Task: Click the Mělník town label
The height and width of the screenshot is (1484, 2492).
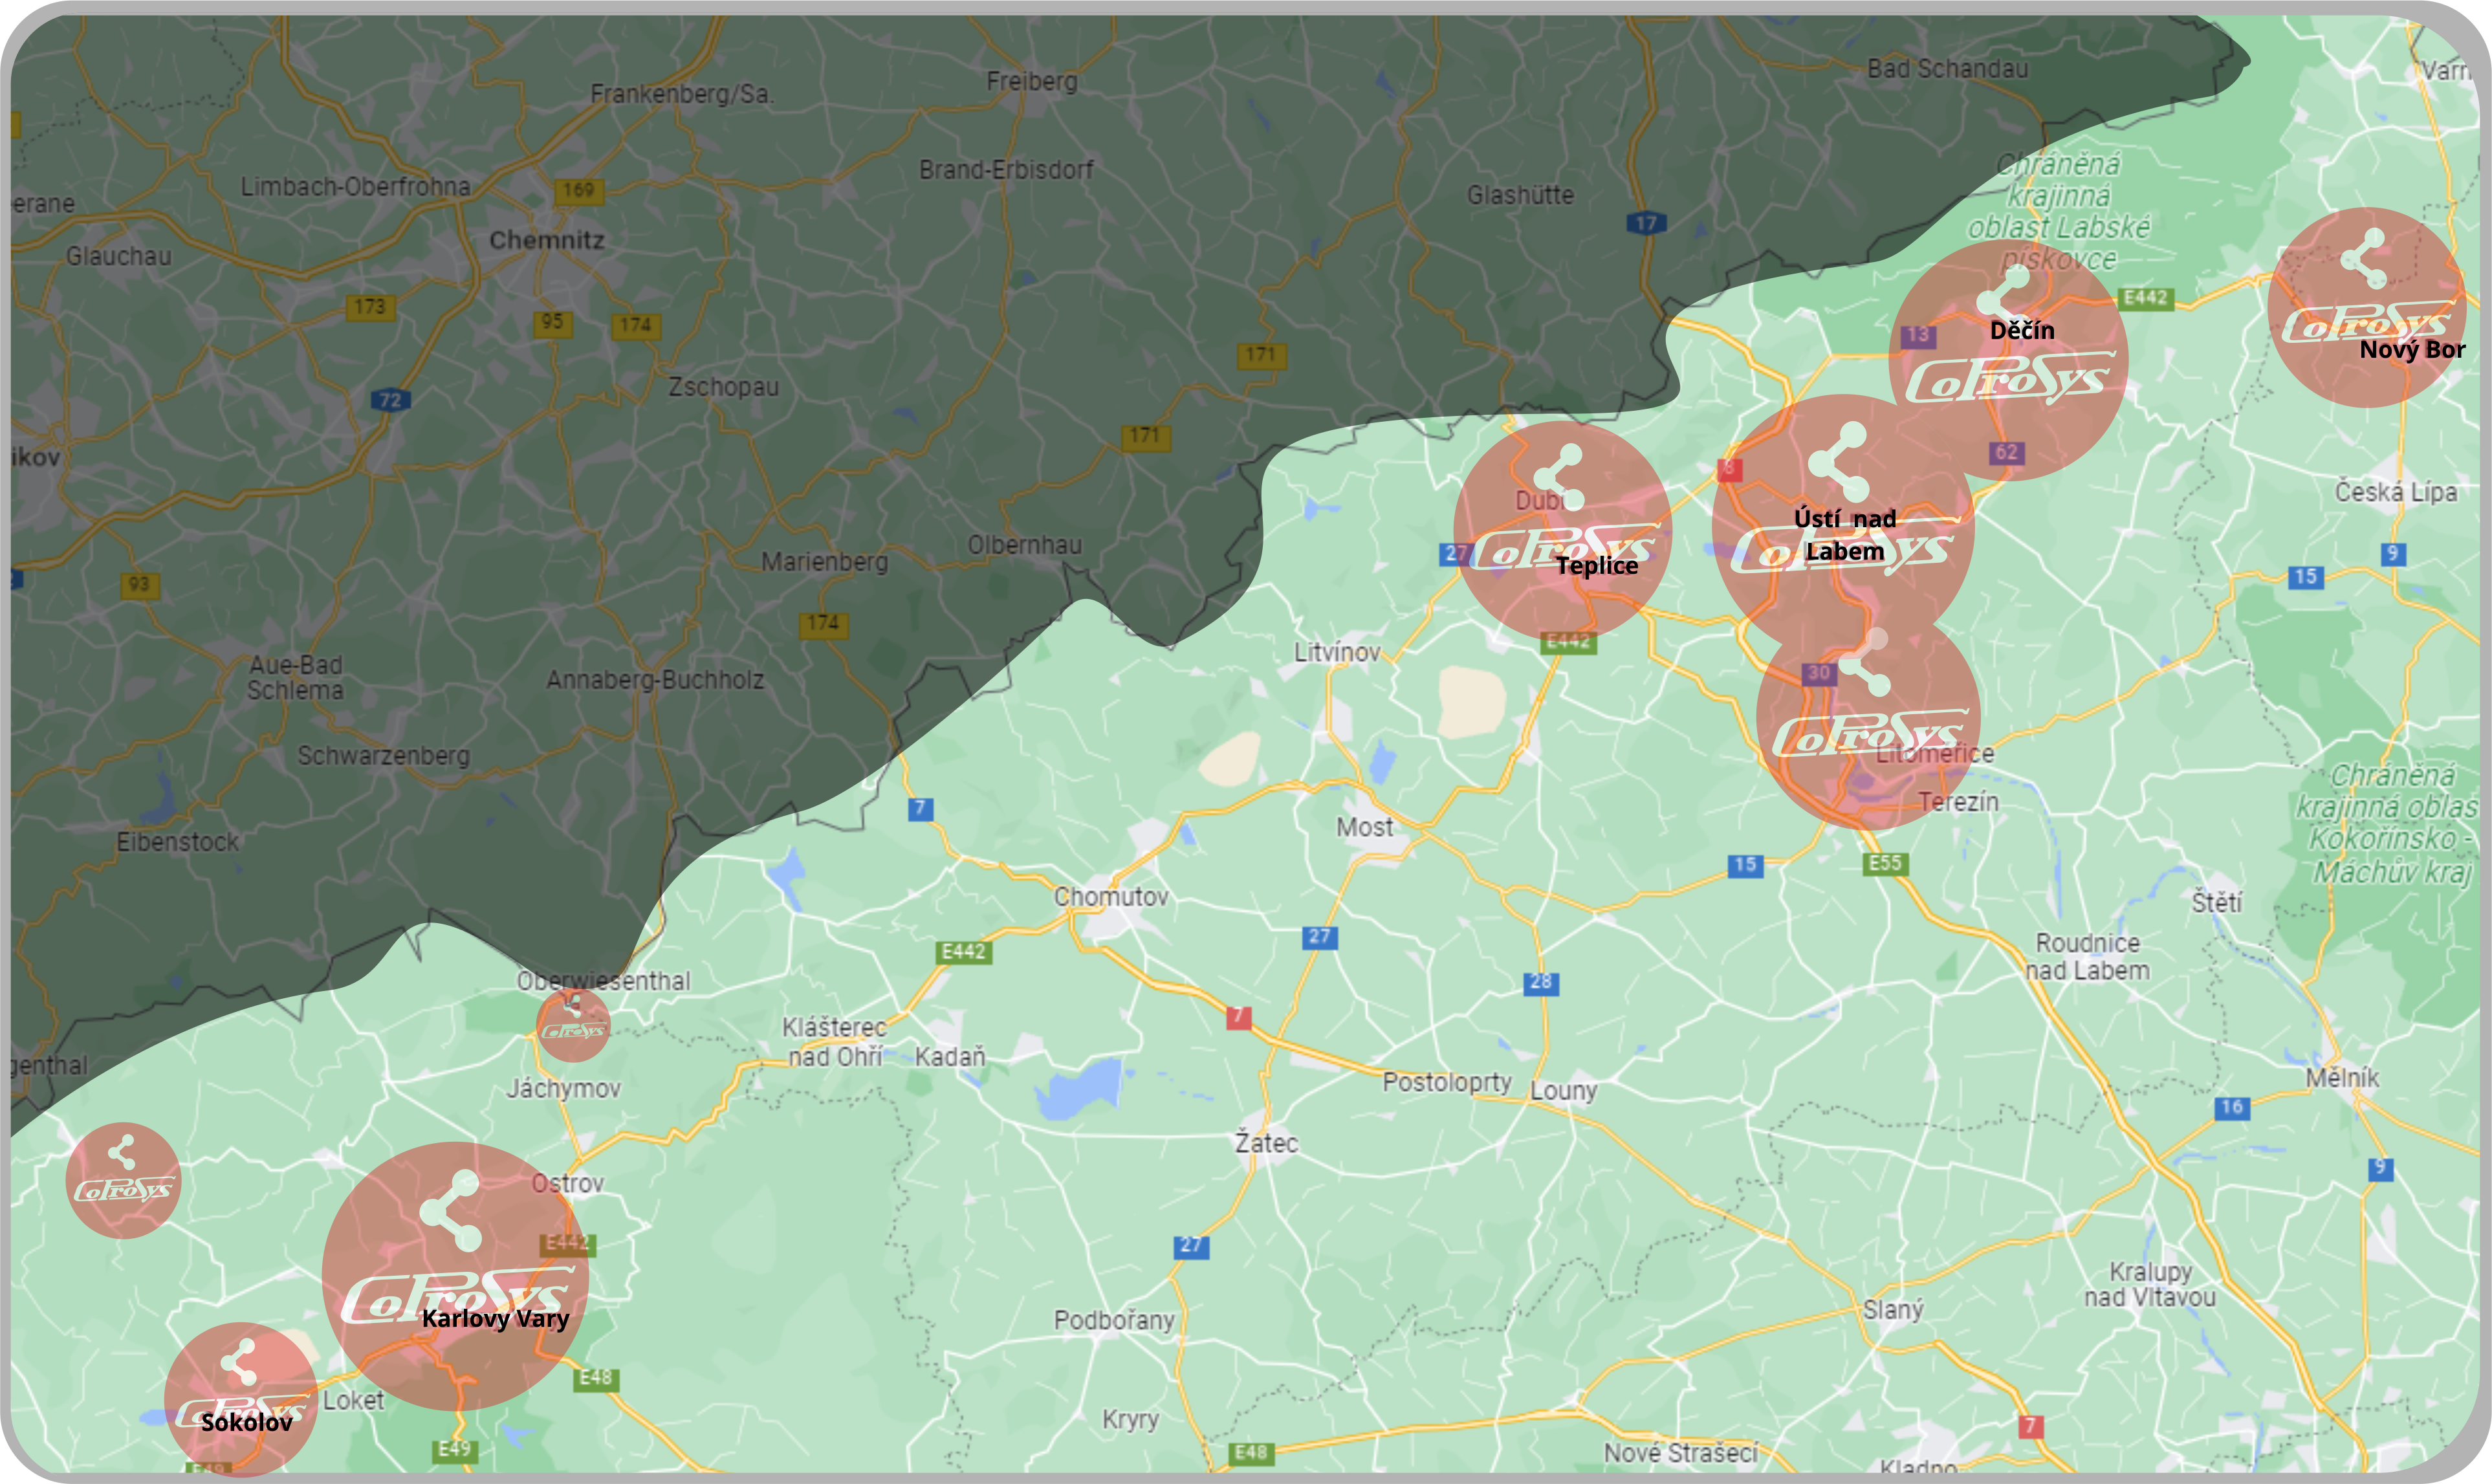Action: click(x=2342, y=1078)
